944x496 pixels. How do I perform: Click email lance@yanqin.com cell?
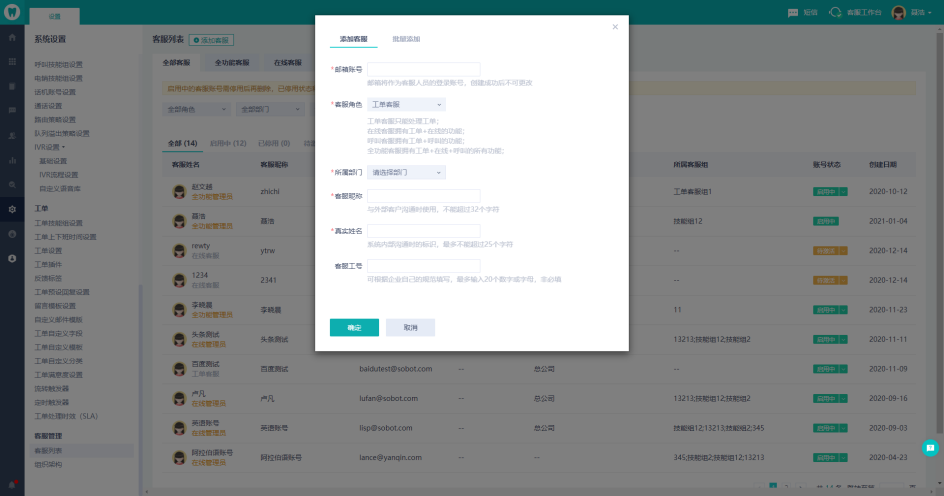point(390,457)
